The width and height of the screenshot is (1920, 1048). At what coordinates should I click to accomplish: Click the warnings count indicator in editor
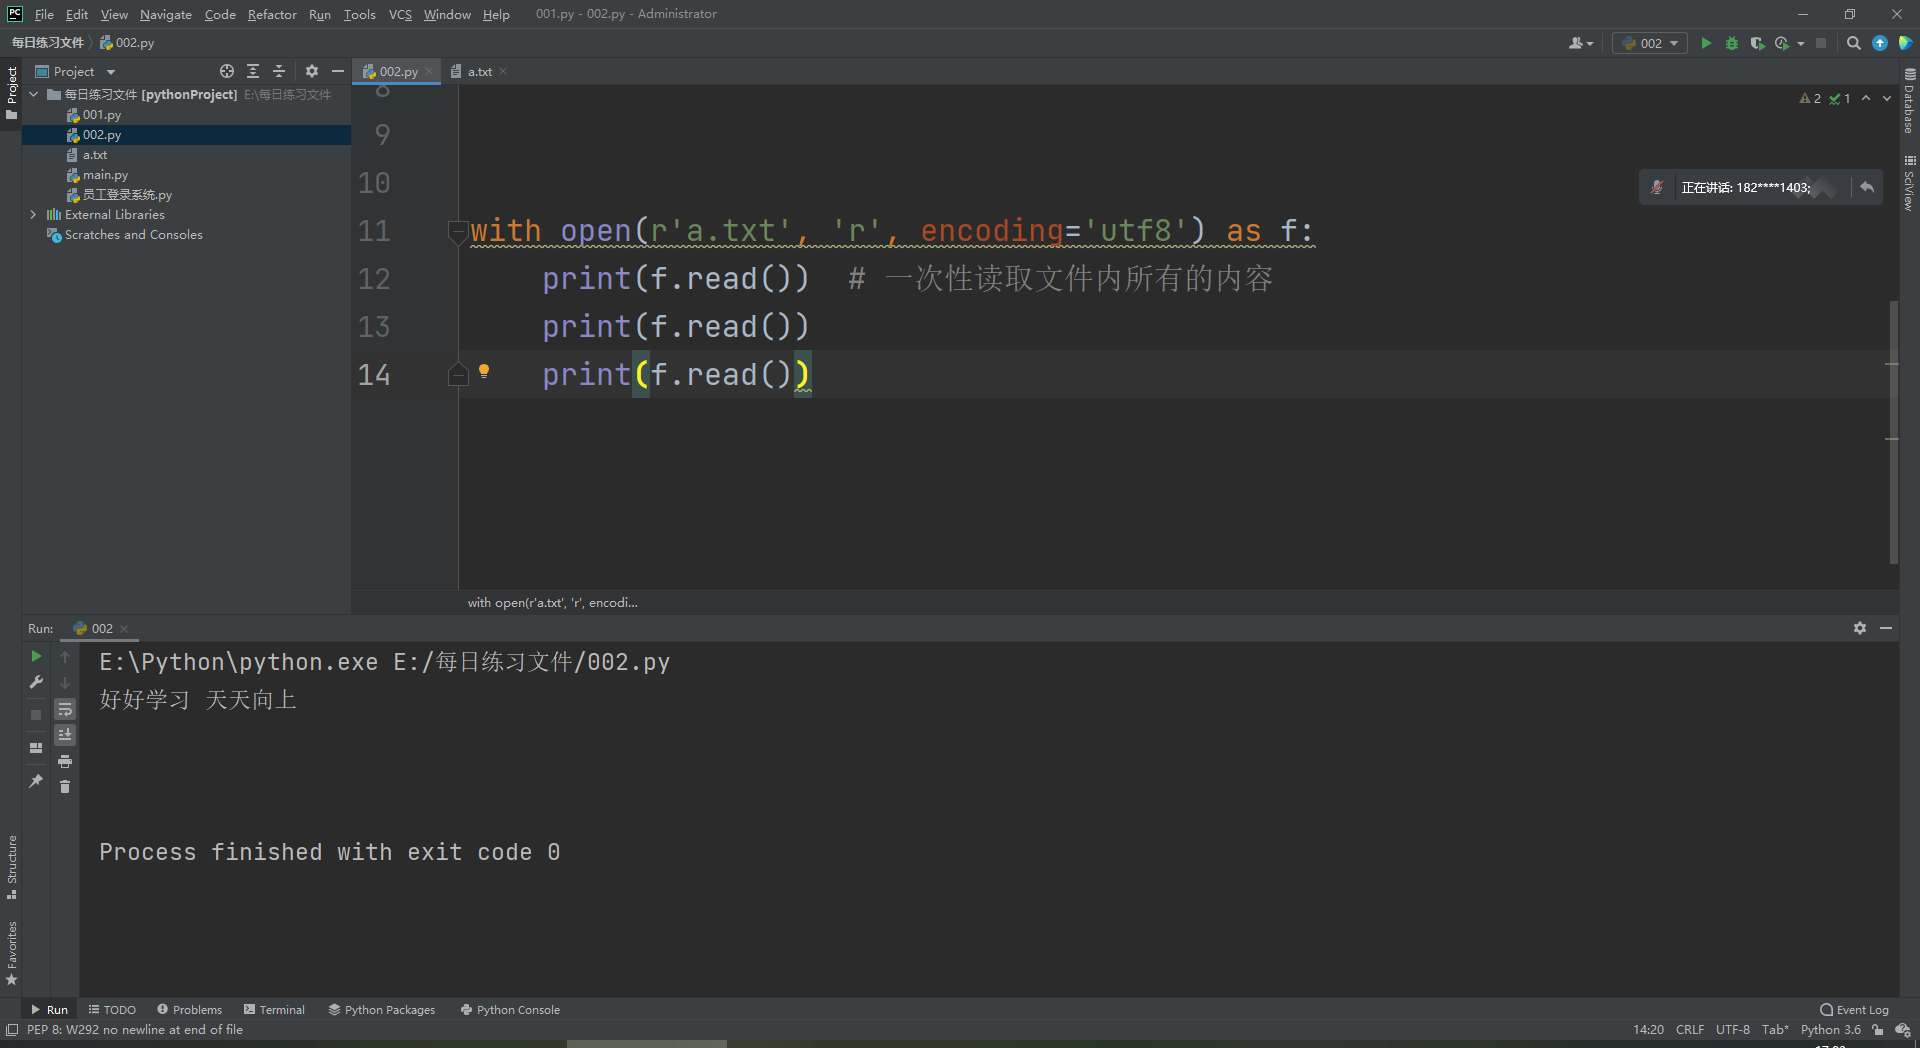(1810, 98)
